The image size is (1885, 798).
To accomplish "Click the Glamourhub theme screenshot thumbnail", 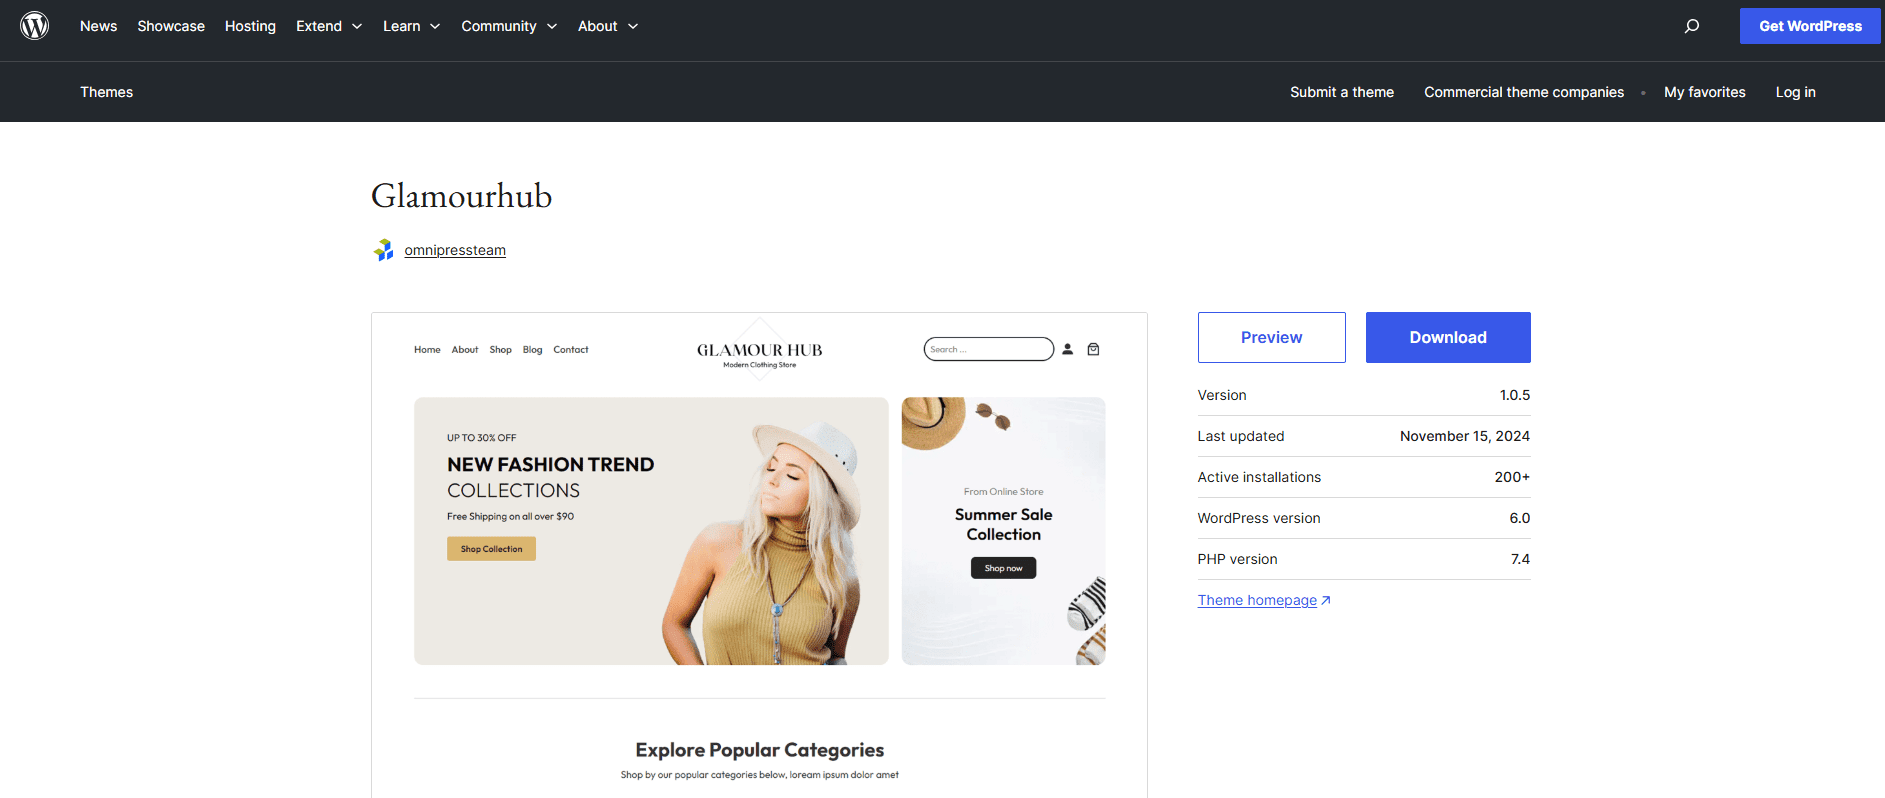I will [759, 555].
